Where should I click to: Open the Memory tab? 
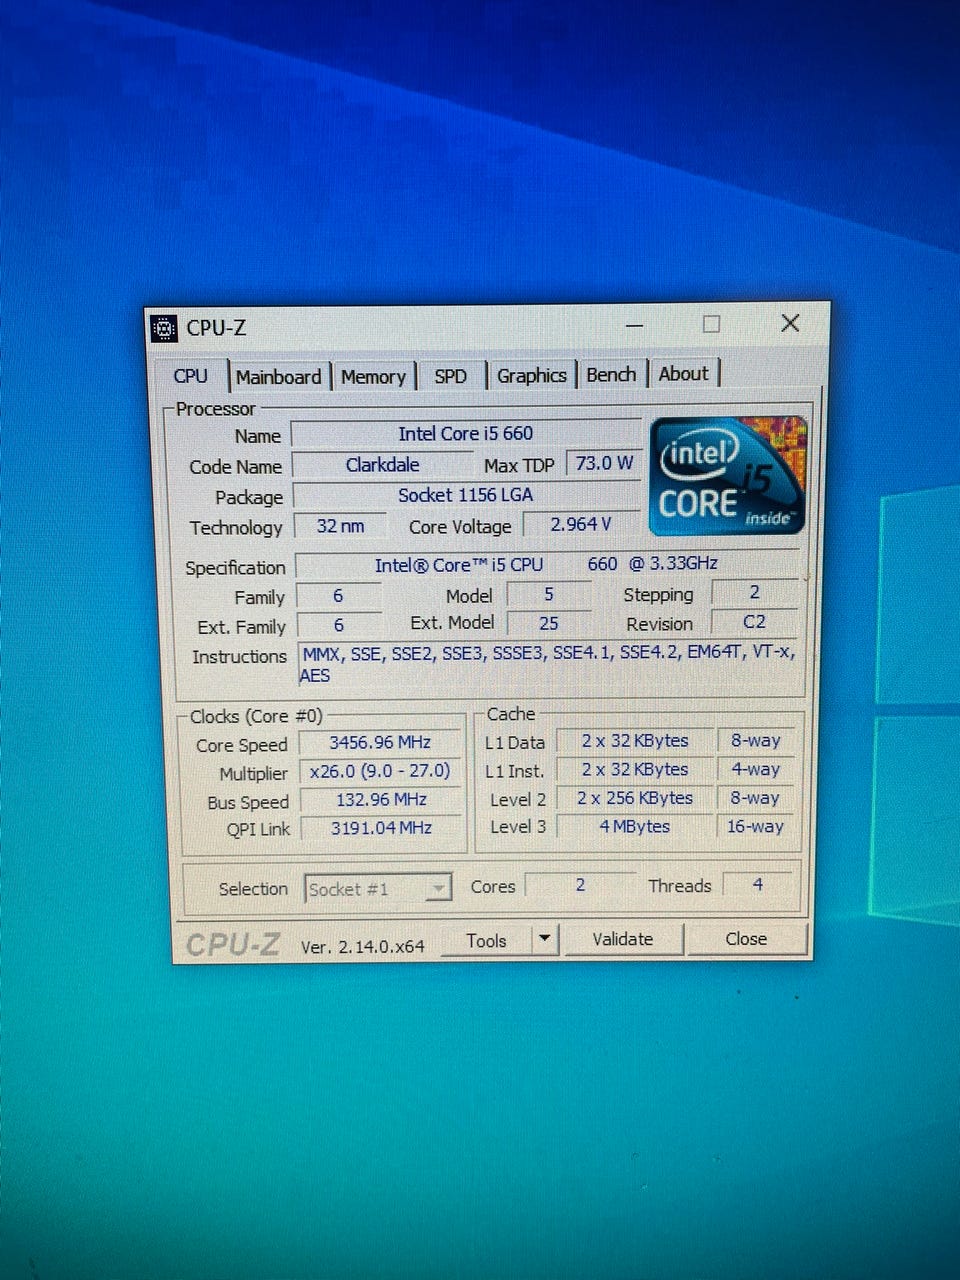click(373, 377)
